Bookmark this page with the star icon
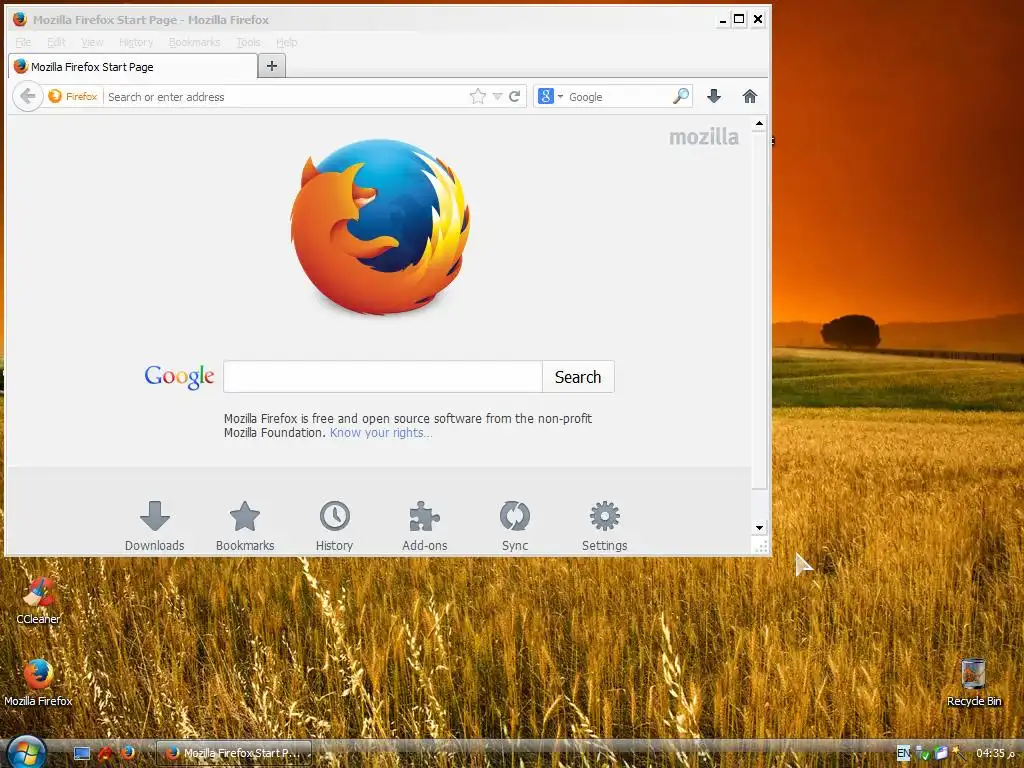This screenshot has height=768, width=1024. [x=478, y=97]
